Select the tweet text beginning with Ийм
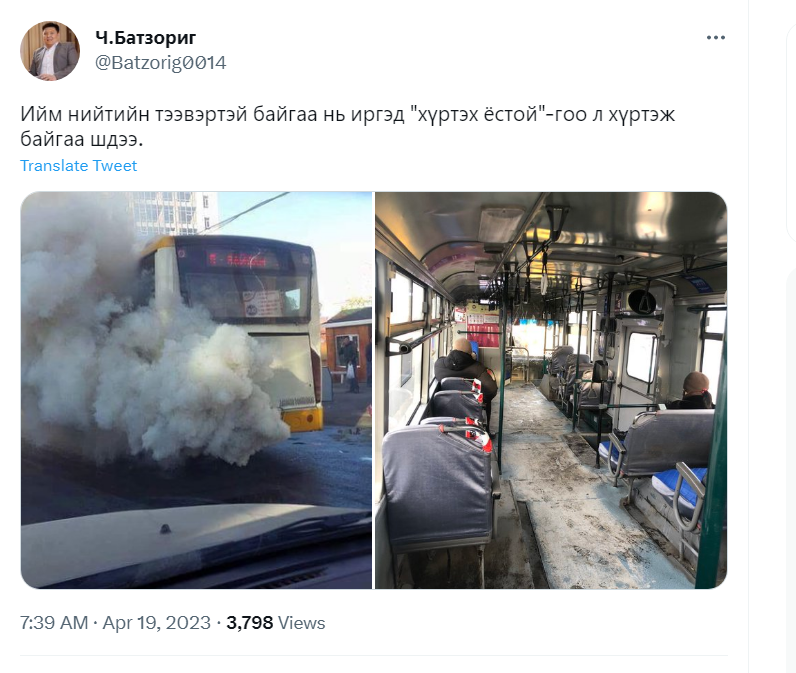This screenshot has width=796, height=673. 348,126
